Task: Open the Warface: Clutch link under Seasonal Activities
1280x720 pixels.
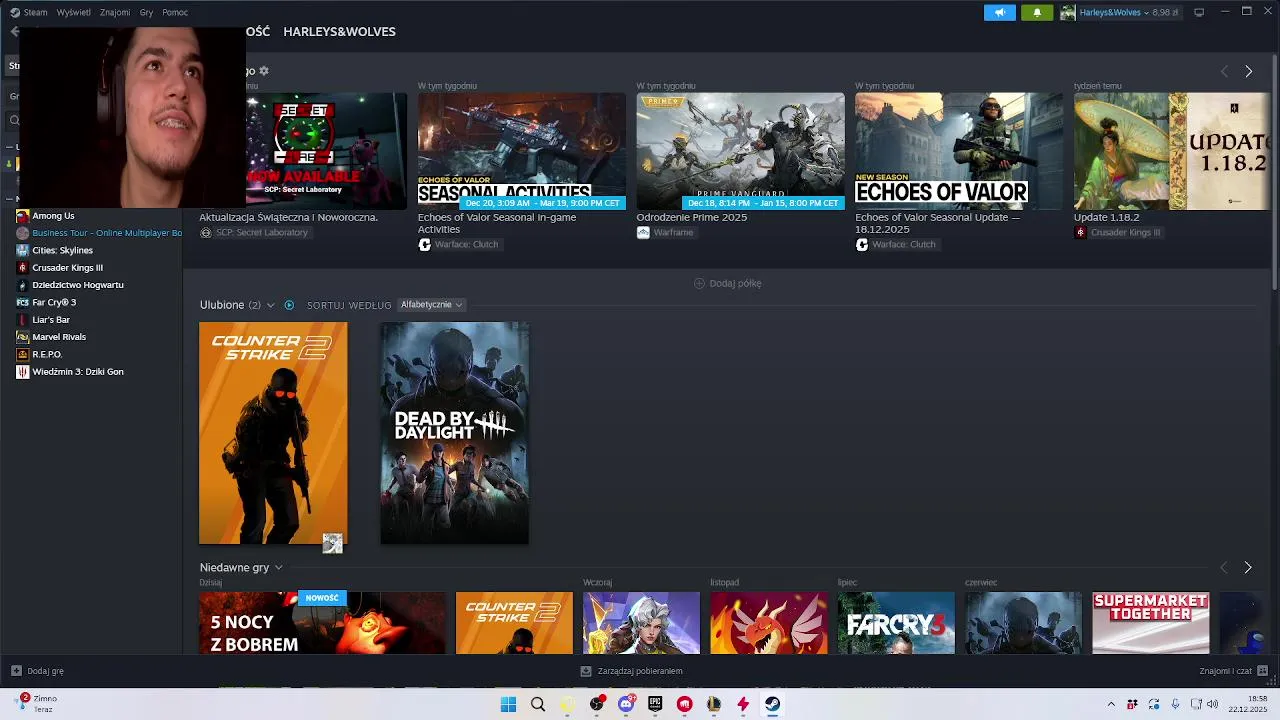Action: tap(458, 244)
